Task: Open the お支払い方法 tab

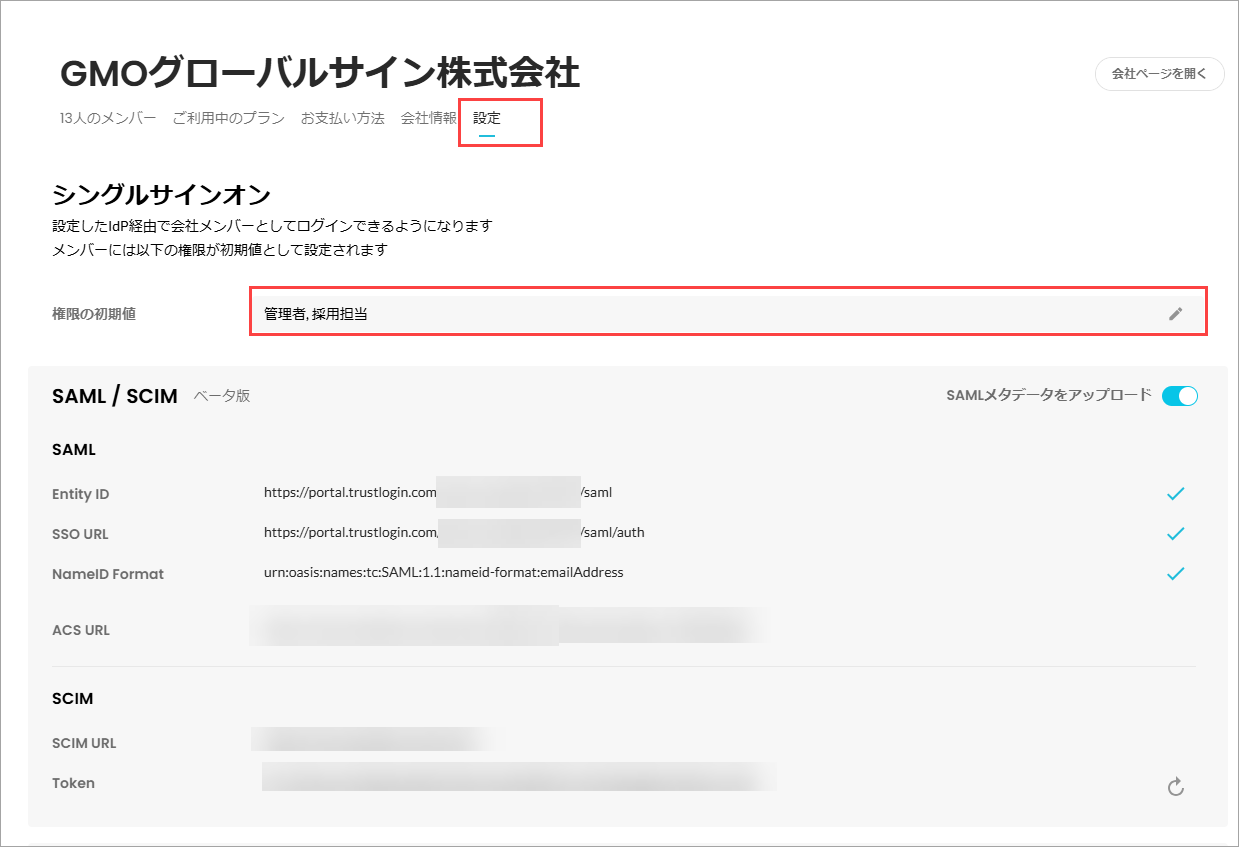Action: pyautogui.click(x=343, y=118)
